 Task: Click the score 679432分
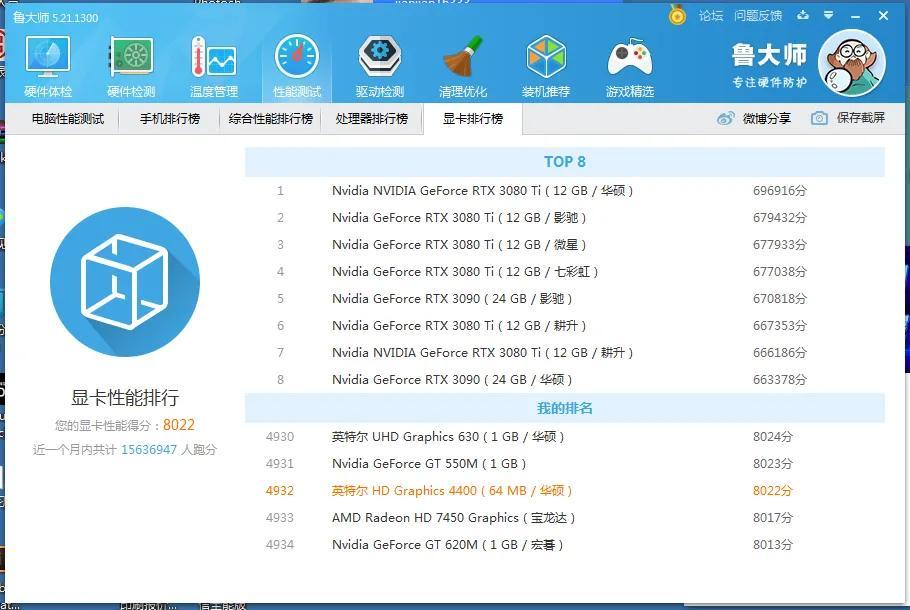780,218
